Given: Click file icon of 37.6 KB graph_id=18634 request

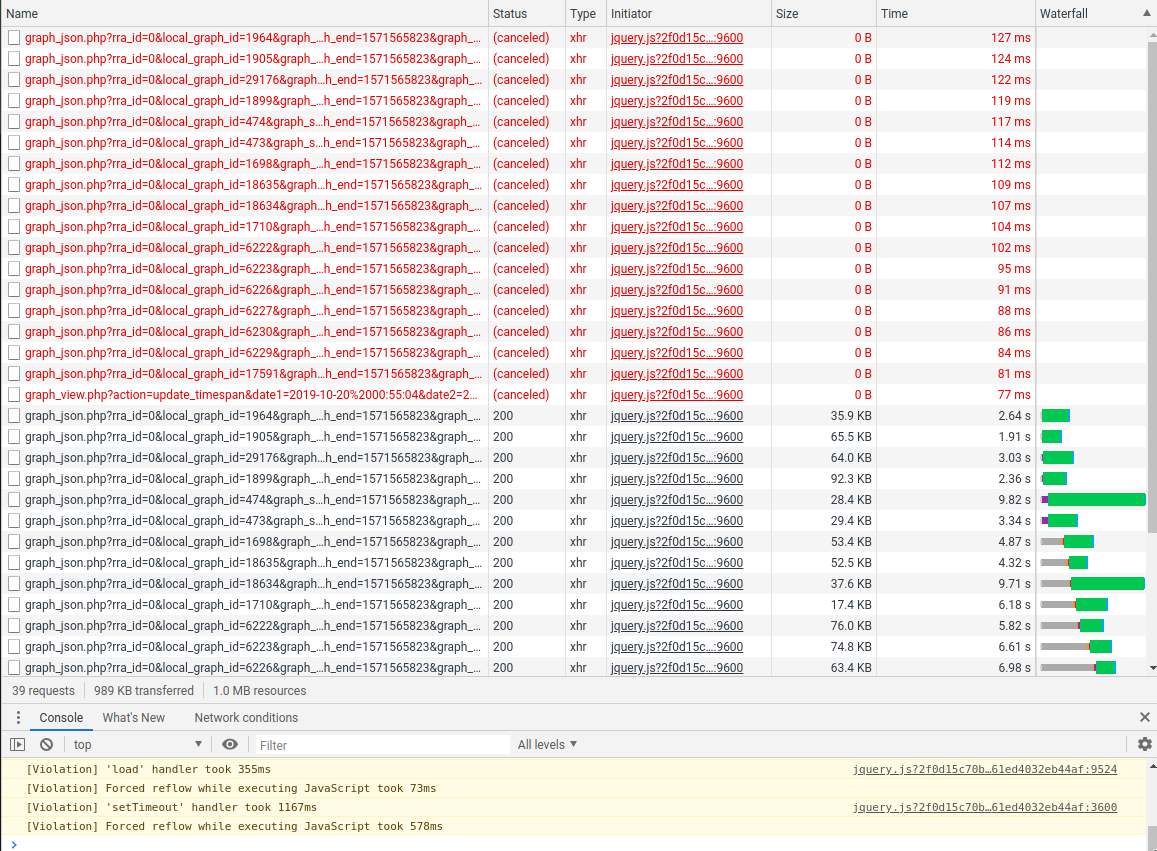Looking at the screenshot, I should click(14, 584).
